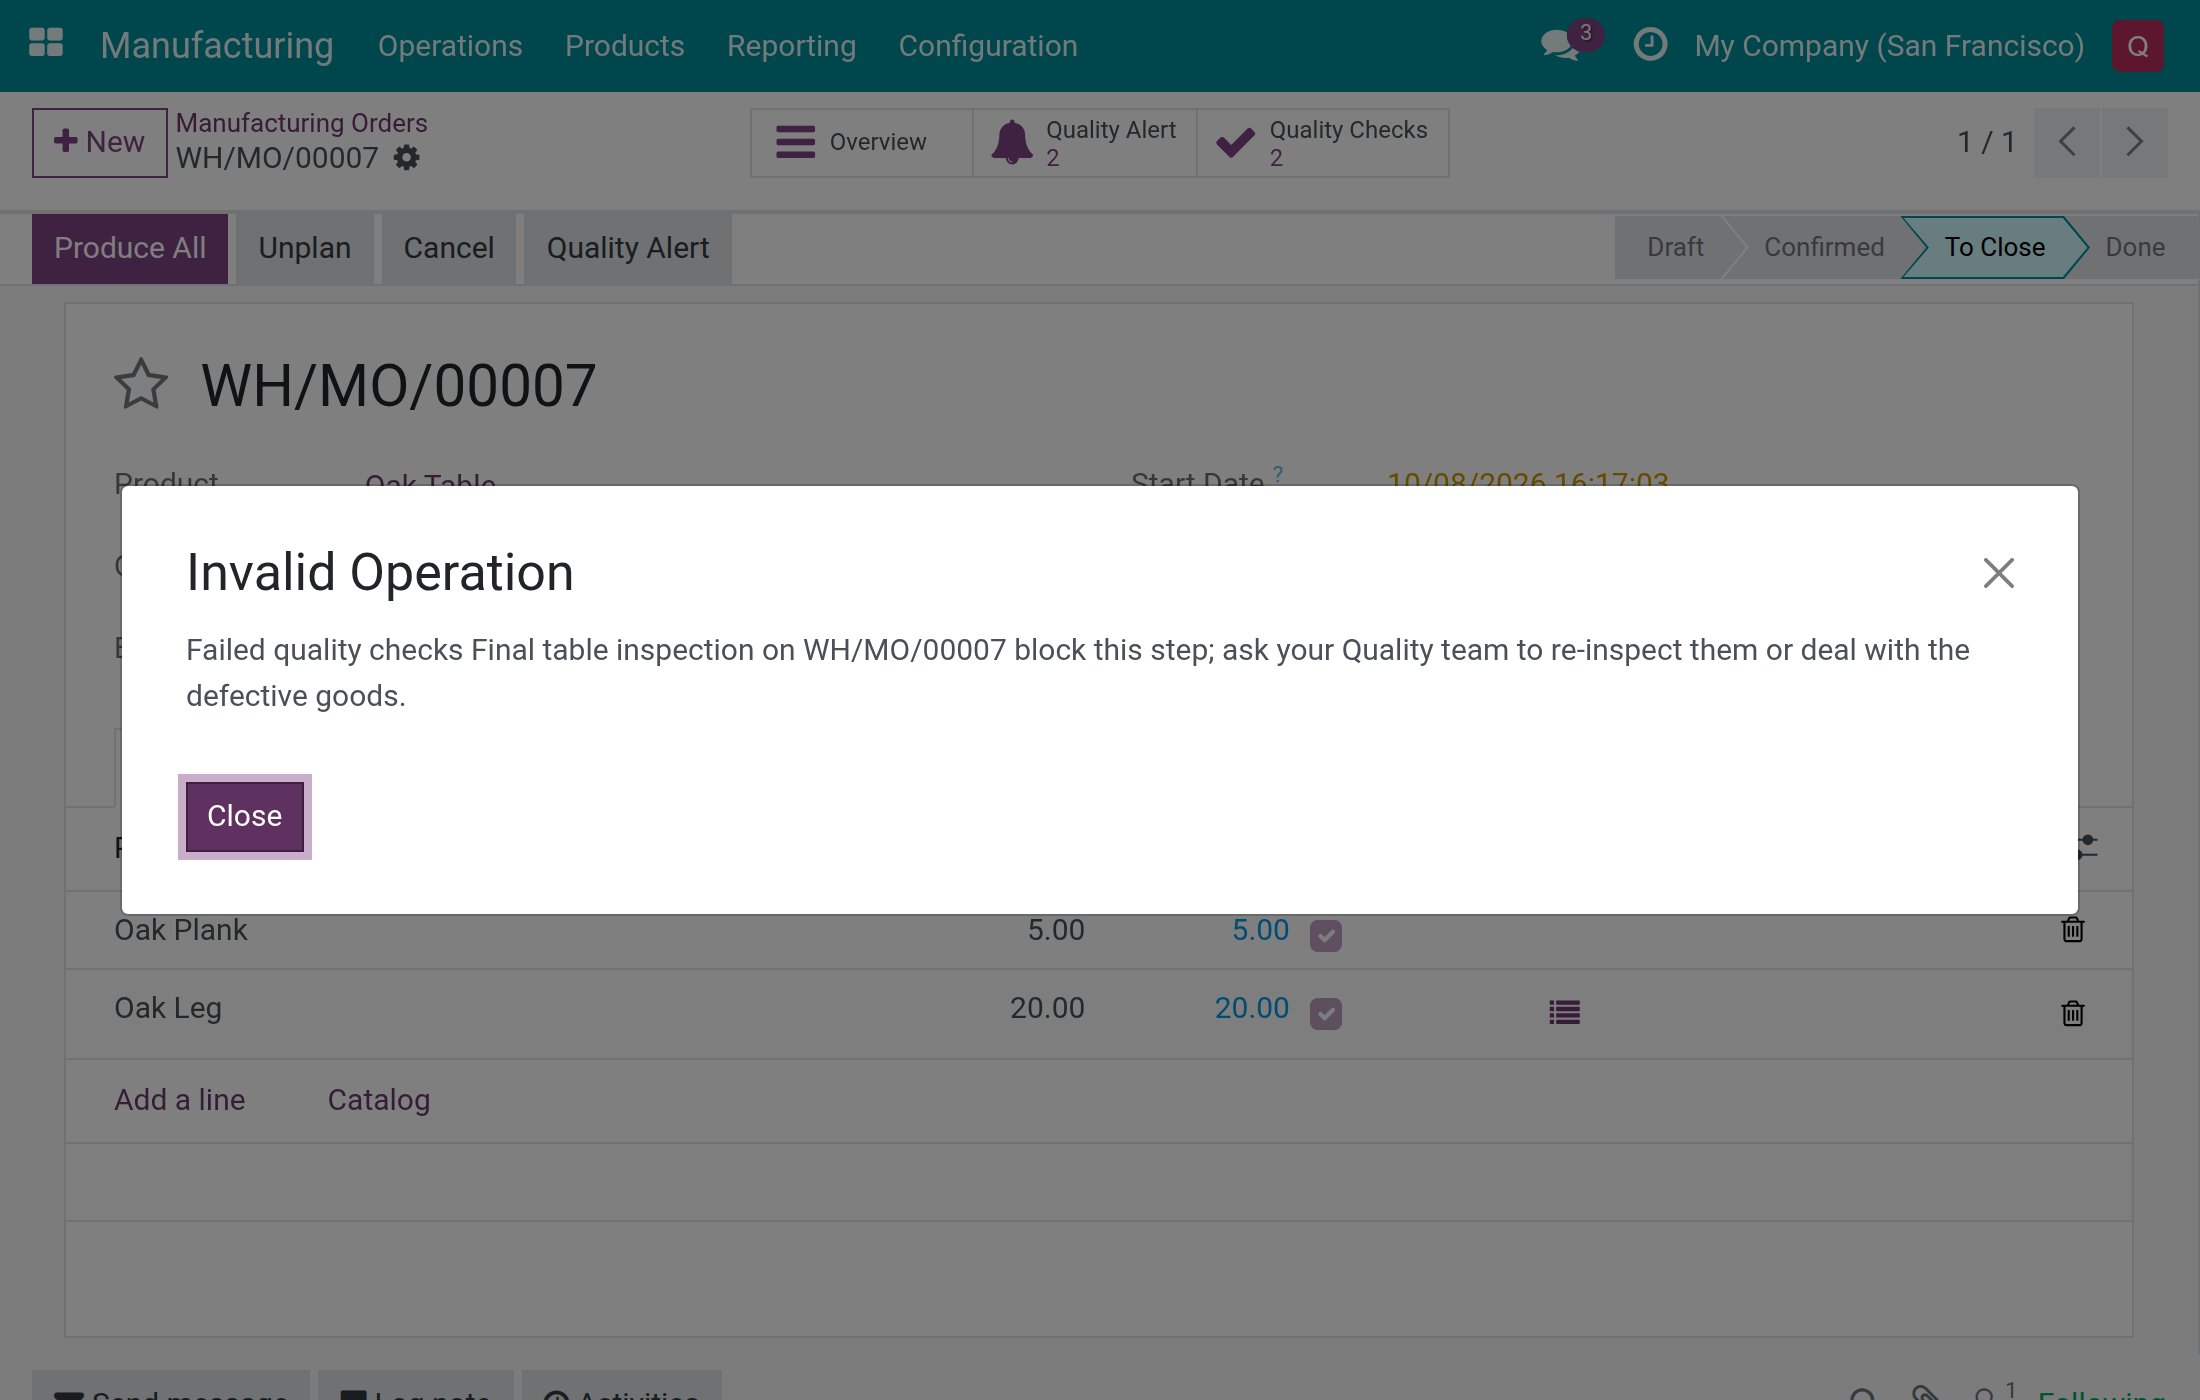Switch company My Company (San Francisco)
The image size is (2200, 1400).
[1889, 46]
